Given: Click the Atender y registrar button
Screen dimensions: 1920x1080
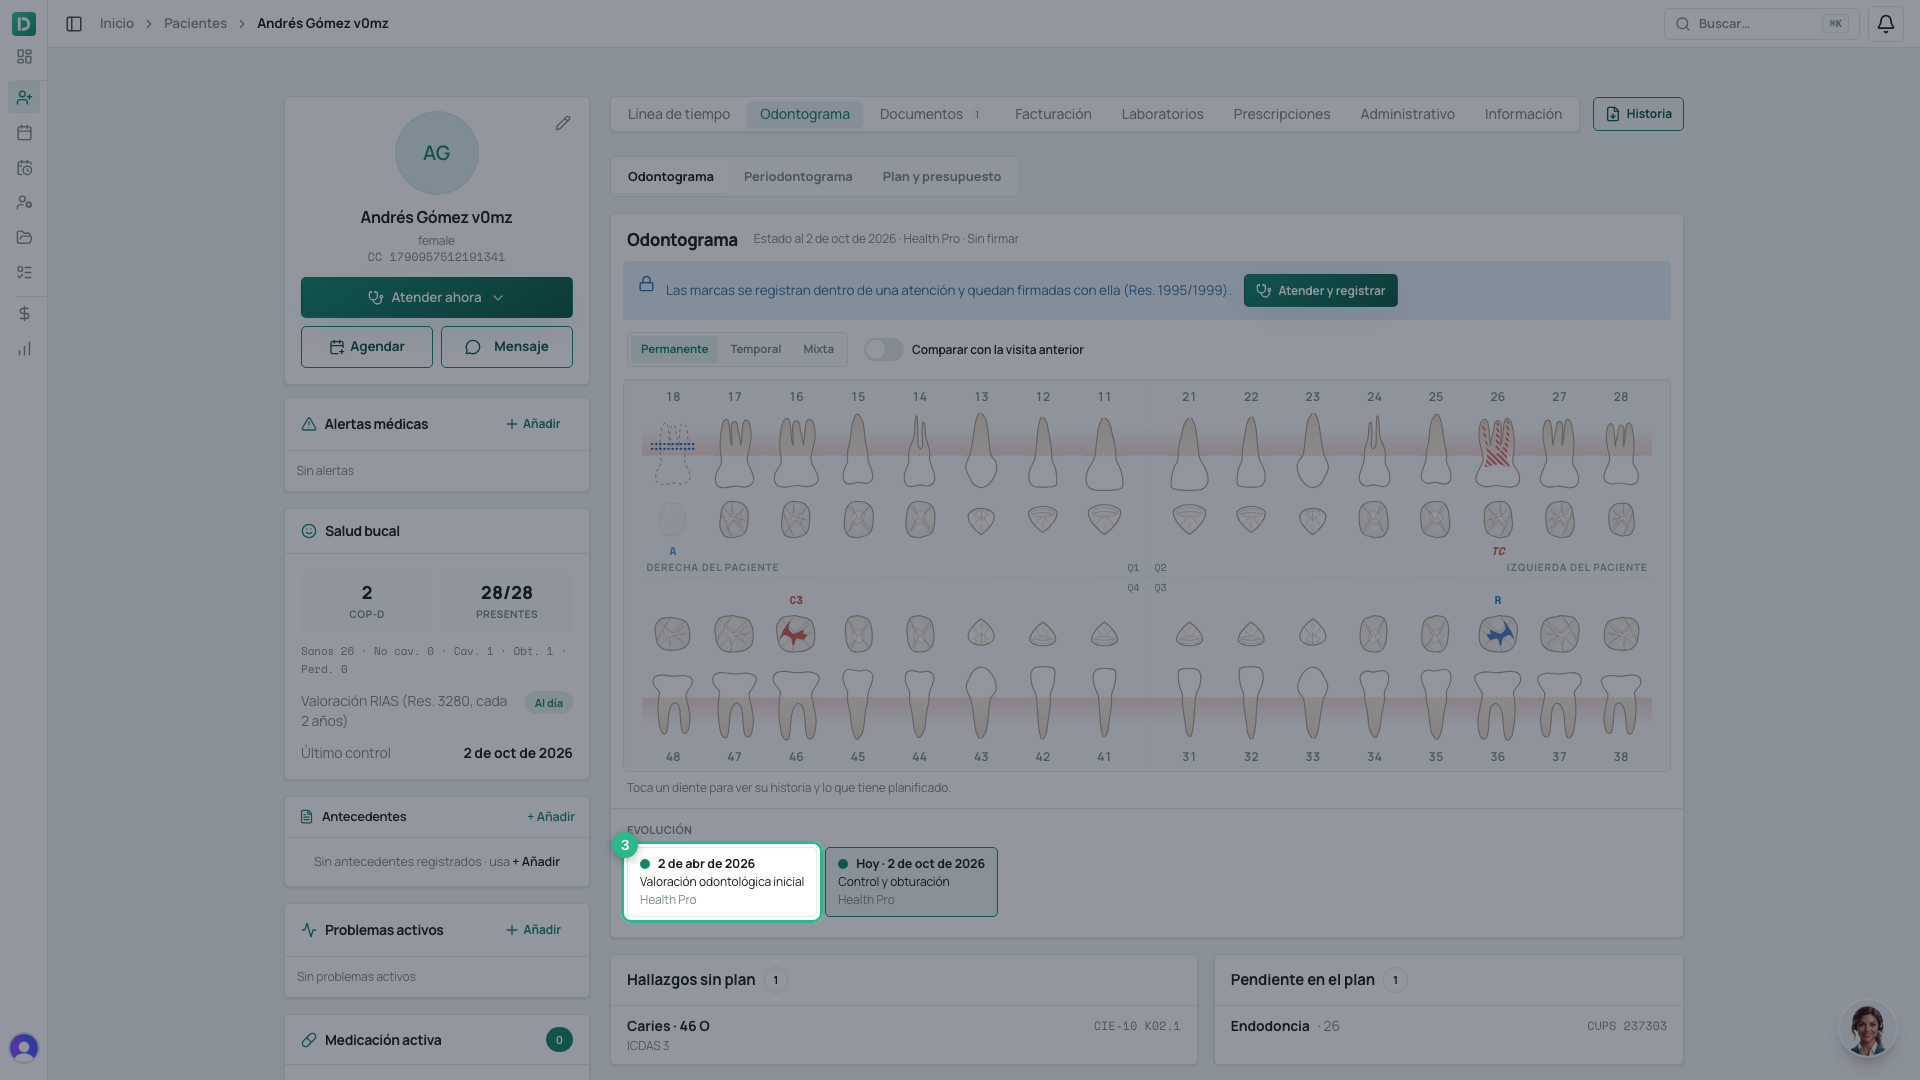Looking at the screenshot, I should click(1320, 291).
